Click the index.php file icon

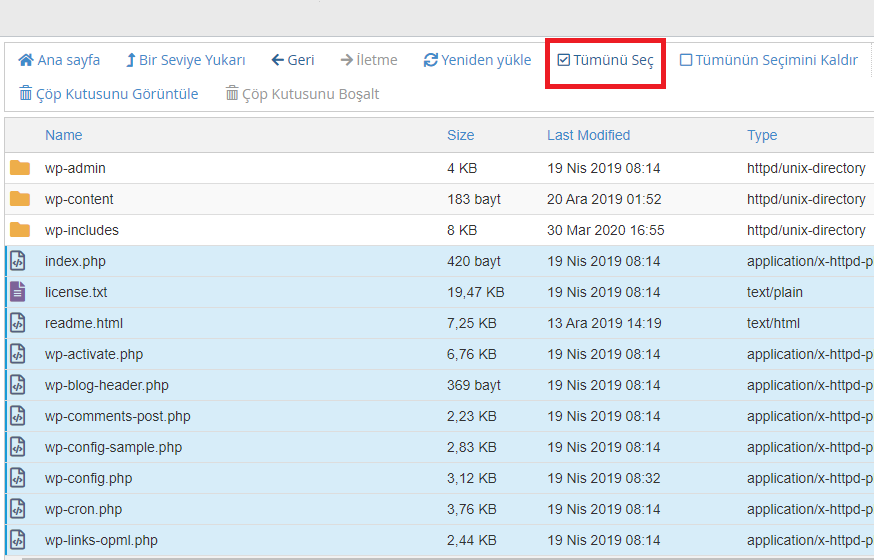click(18, 261)
